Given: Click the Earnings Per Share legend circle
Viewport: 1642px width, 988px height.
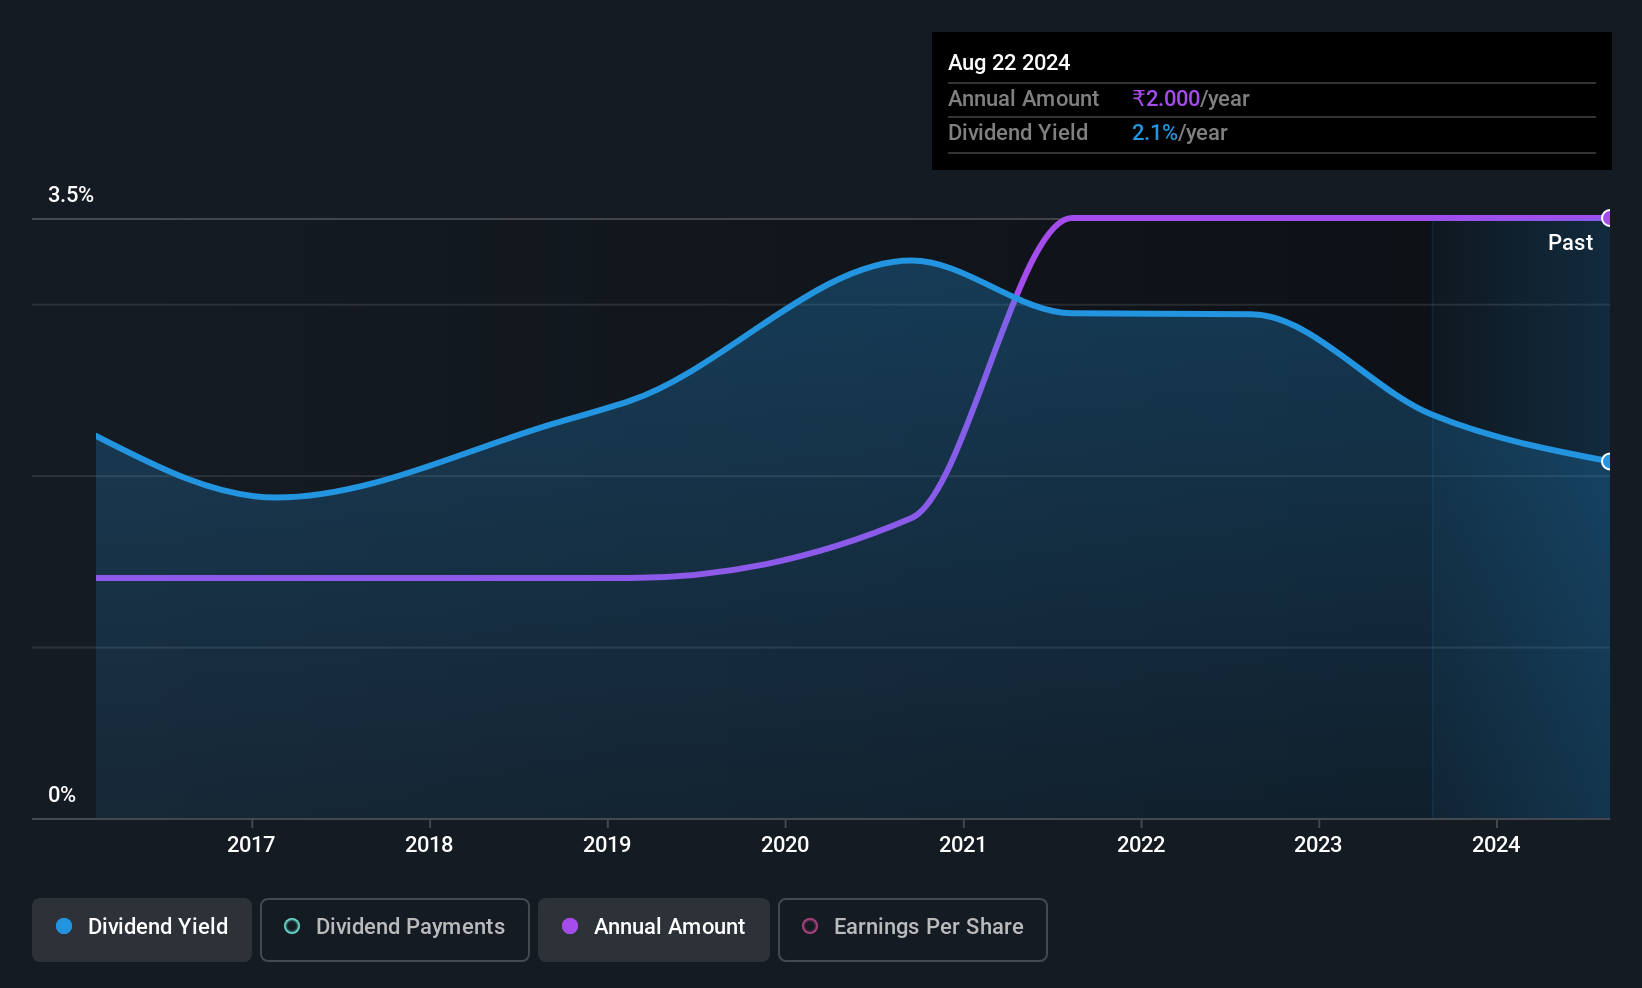Looking at the screenshot, I should point(810,927).
